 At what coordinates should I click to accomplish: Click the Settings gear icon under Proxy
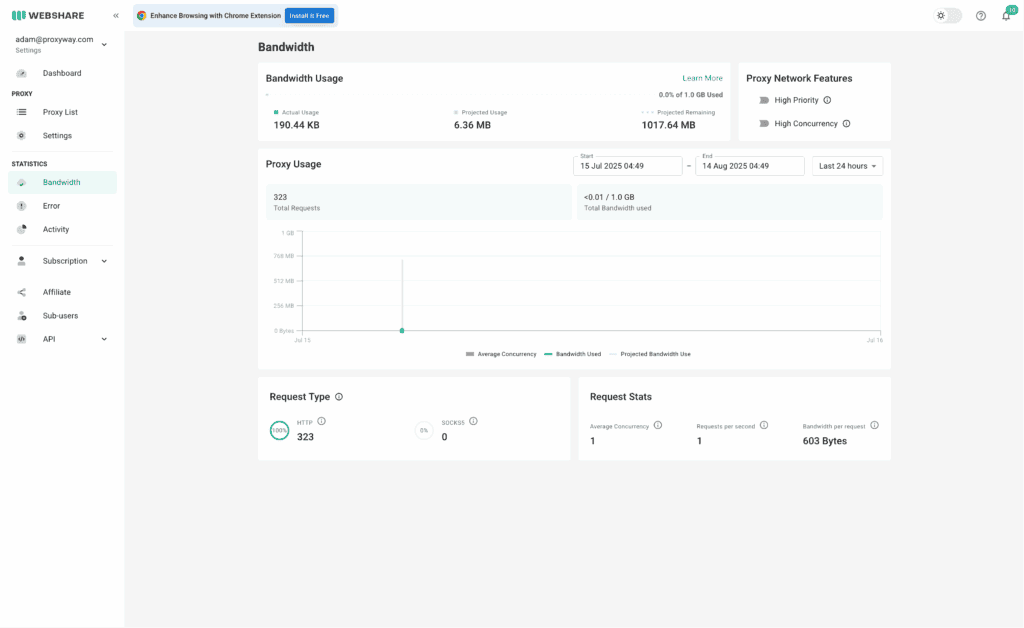tap(22, 135)
